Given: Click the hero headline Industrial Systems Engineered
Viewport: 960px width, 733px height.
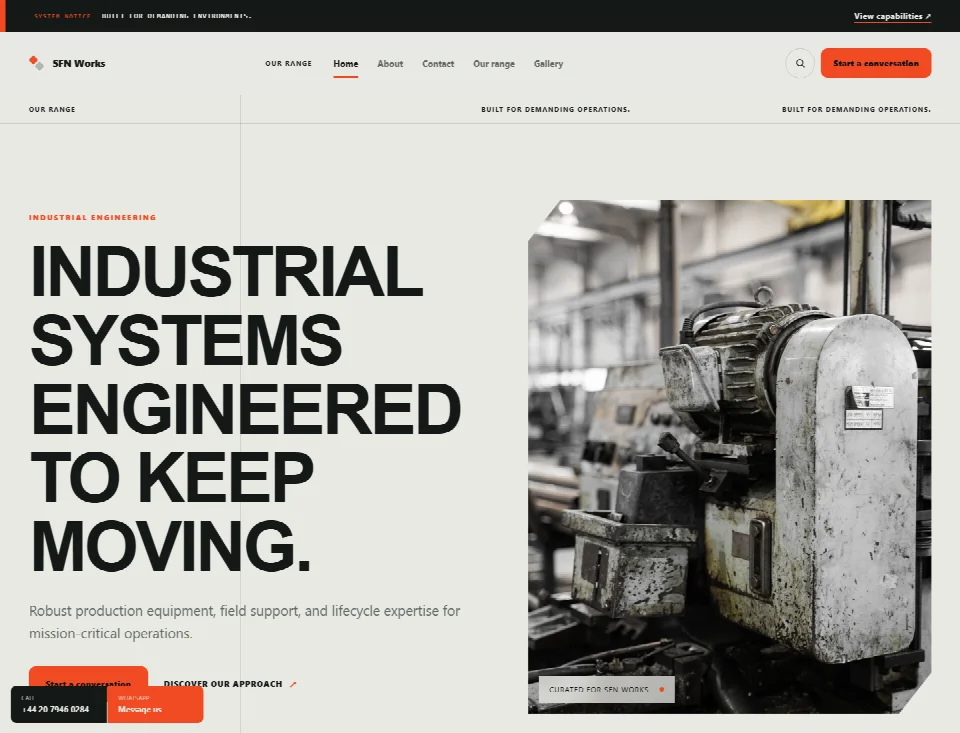Looking at the screenshot, I should tap(245, 408).
